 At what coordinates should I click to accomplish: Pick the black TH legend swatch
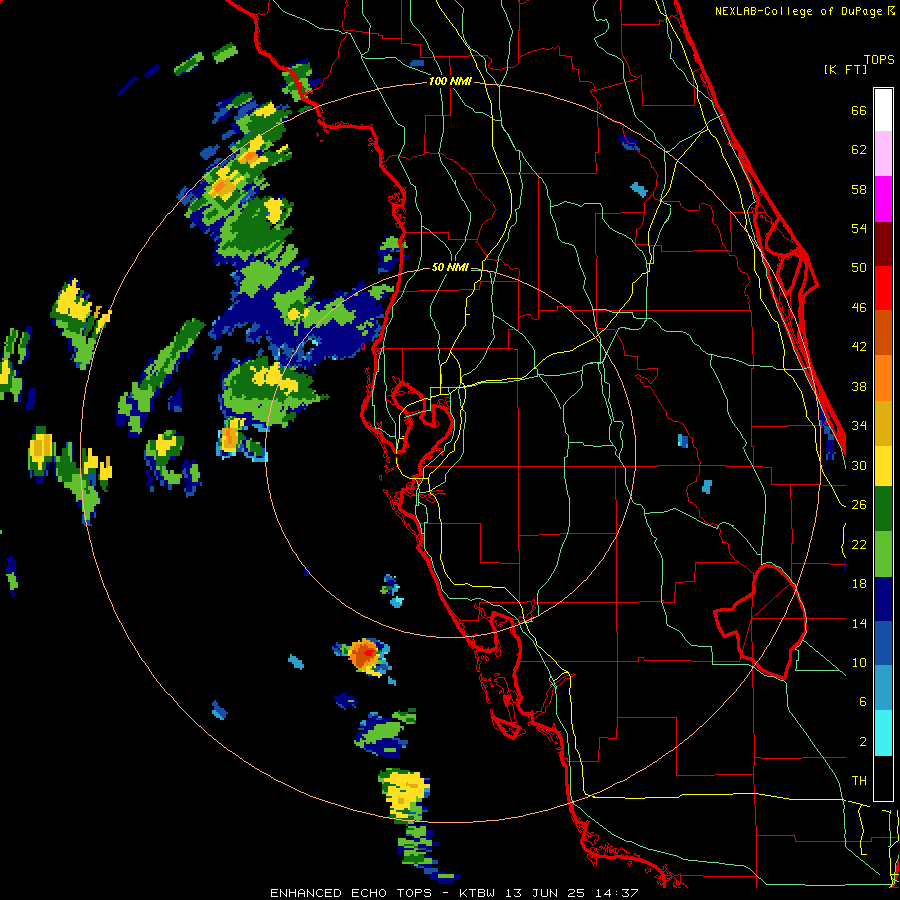click(883, 778)
